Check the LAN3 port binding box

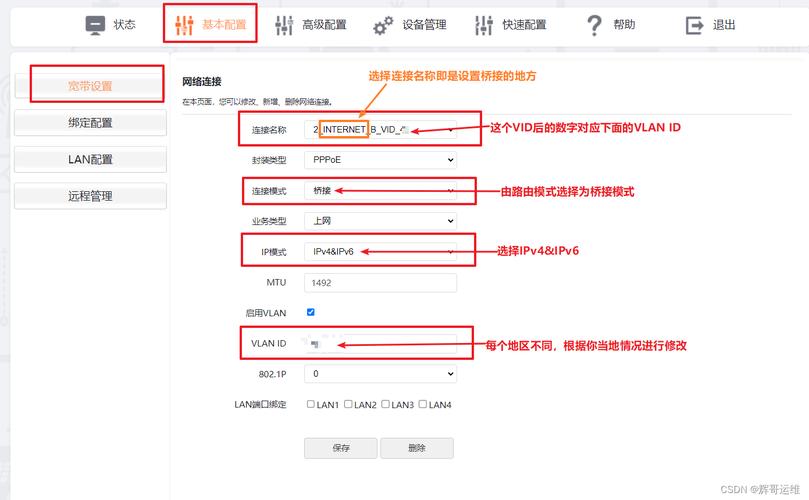coord(385,404)
